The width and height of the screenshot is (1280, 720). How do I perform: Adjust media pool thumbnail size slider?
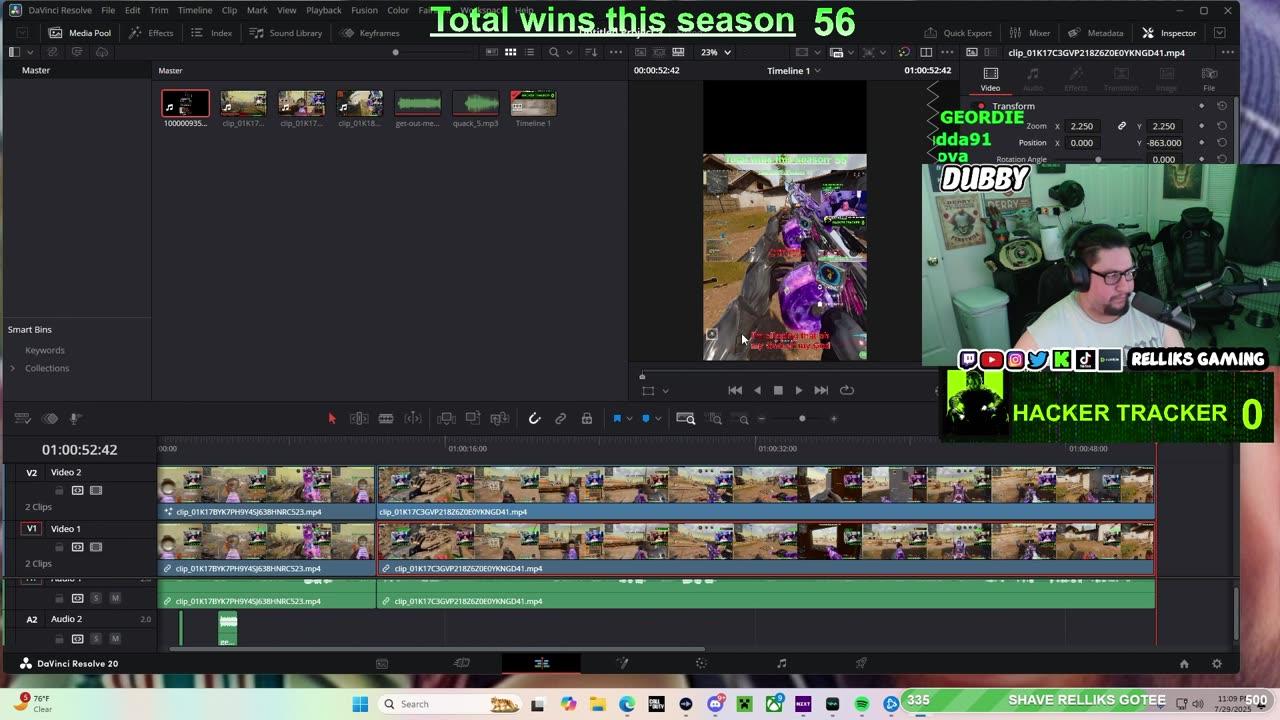tap(396, 52)
